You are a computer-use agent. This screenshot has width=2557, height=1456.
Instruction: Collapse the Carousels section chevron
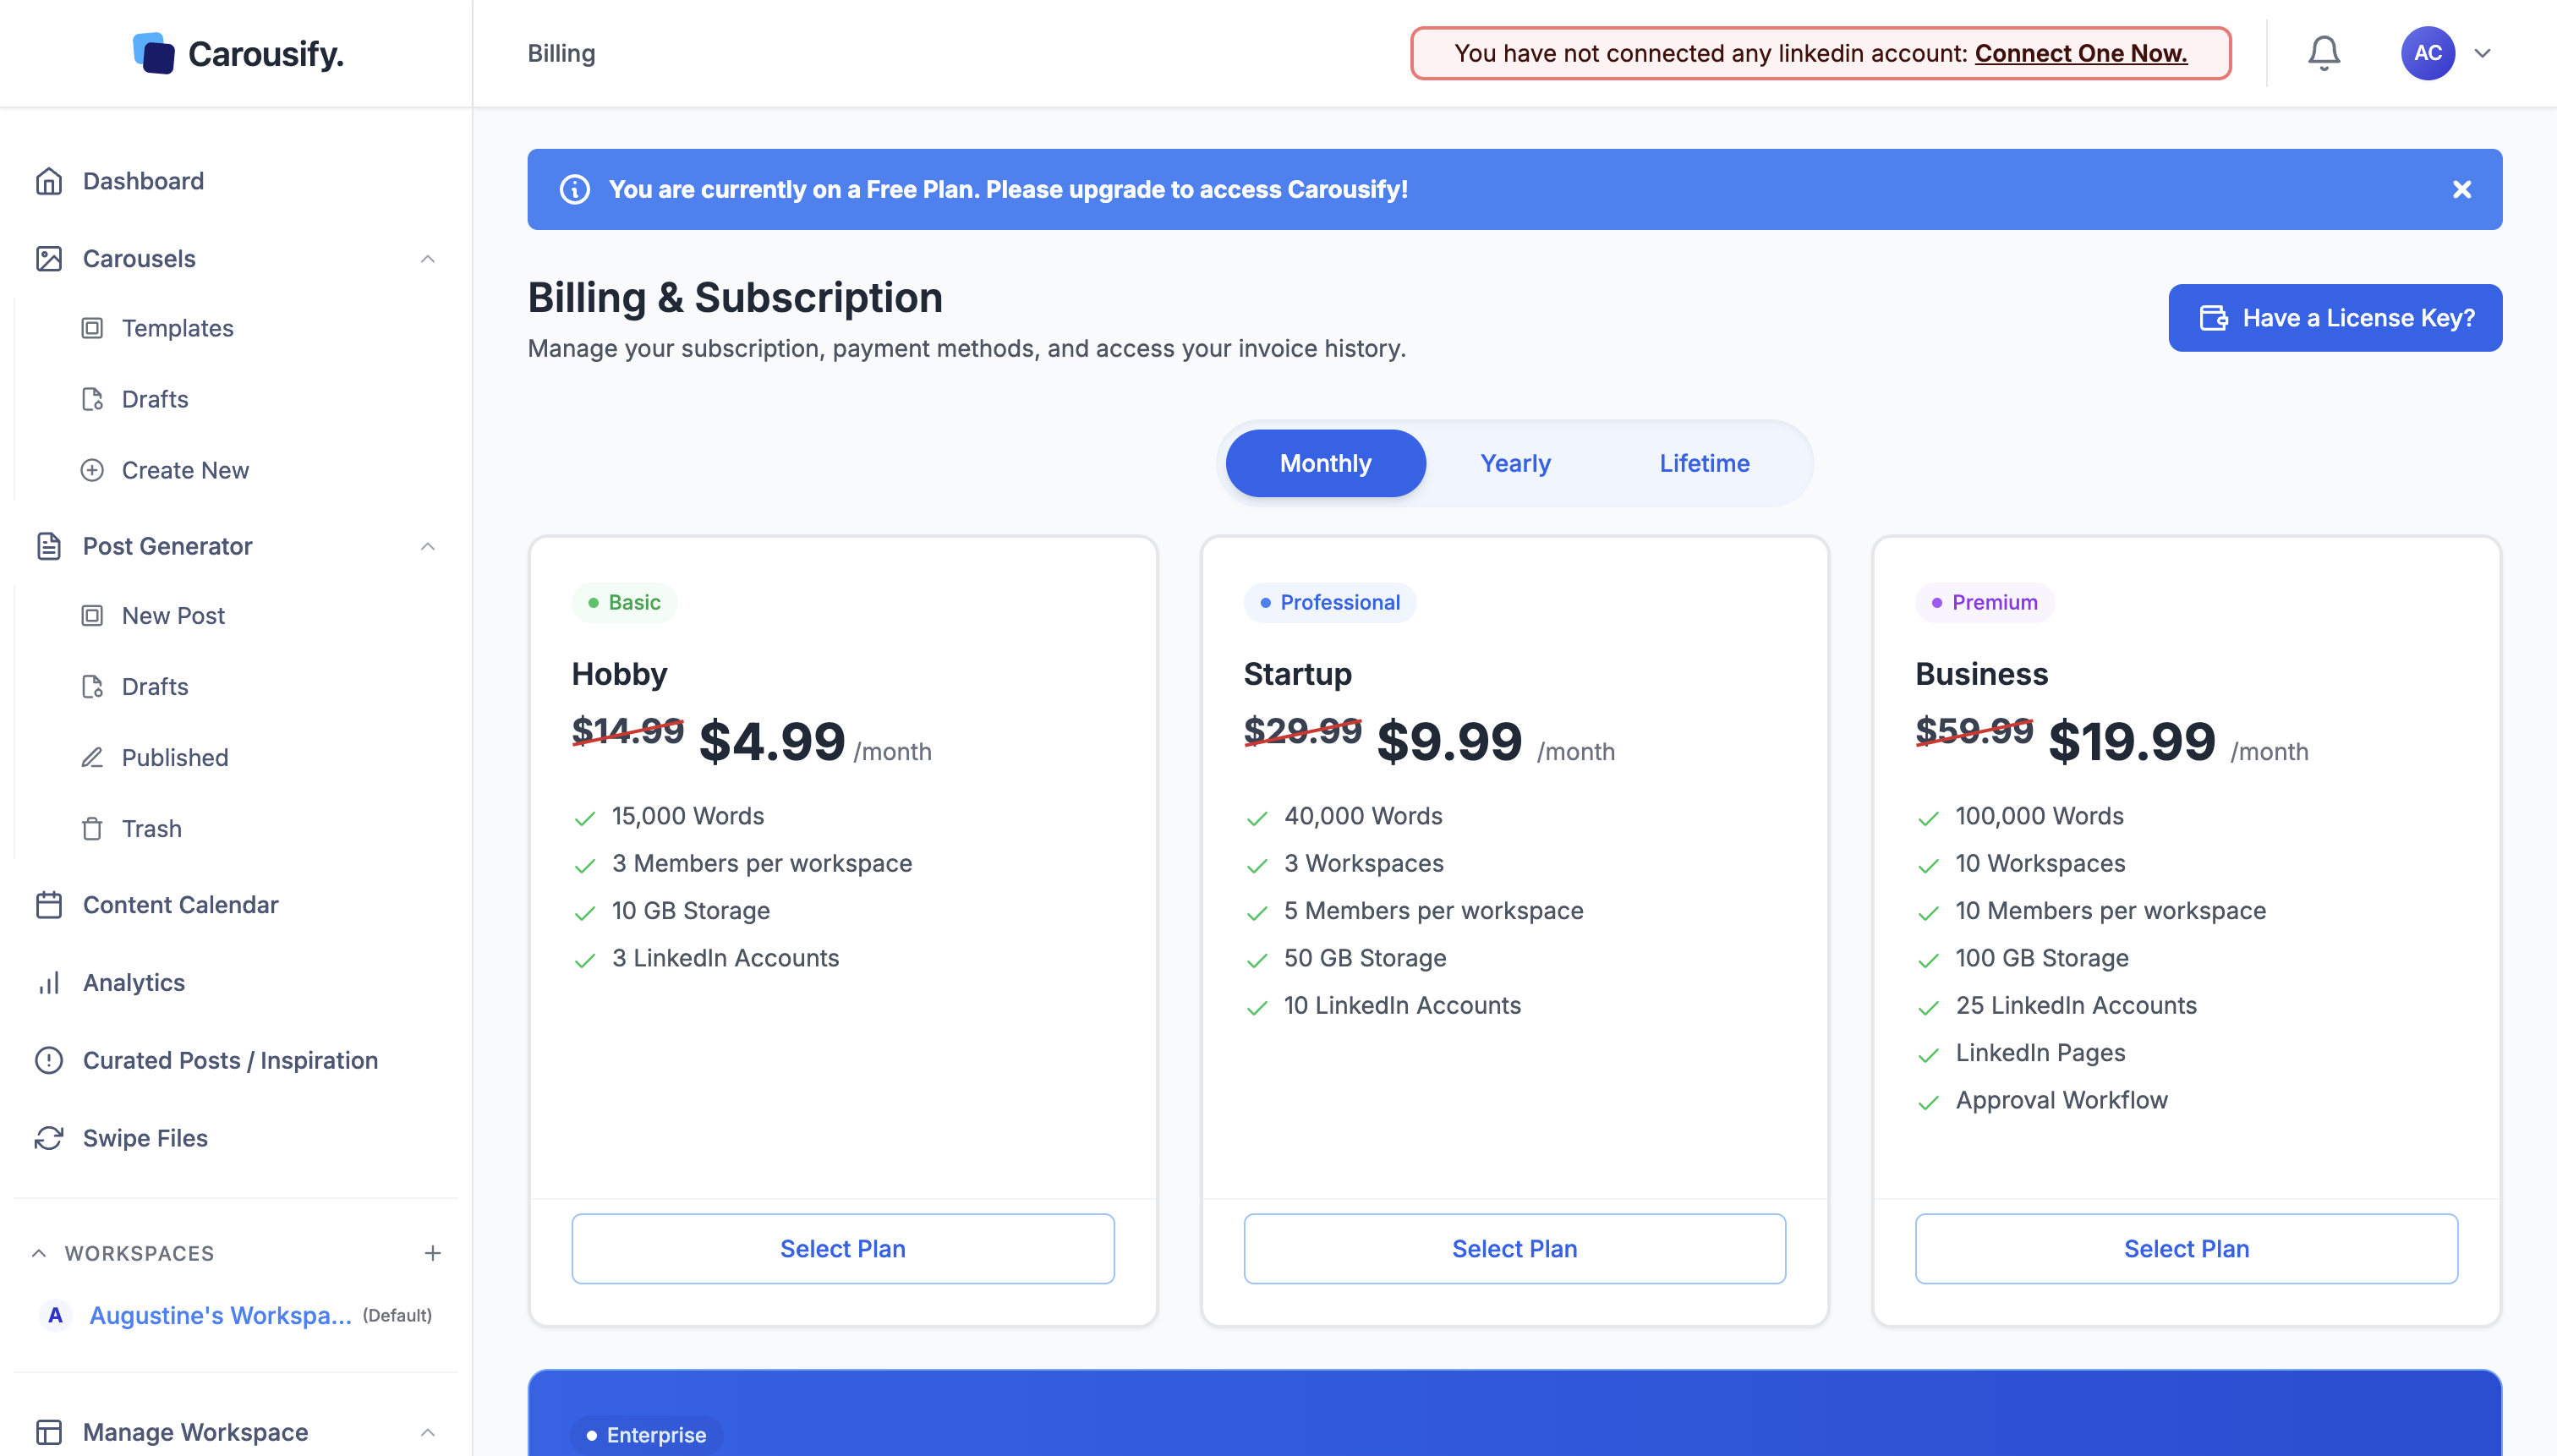[x=428, y=259]
